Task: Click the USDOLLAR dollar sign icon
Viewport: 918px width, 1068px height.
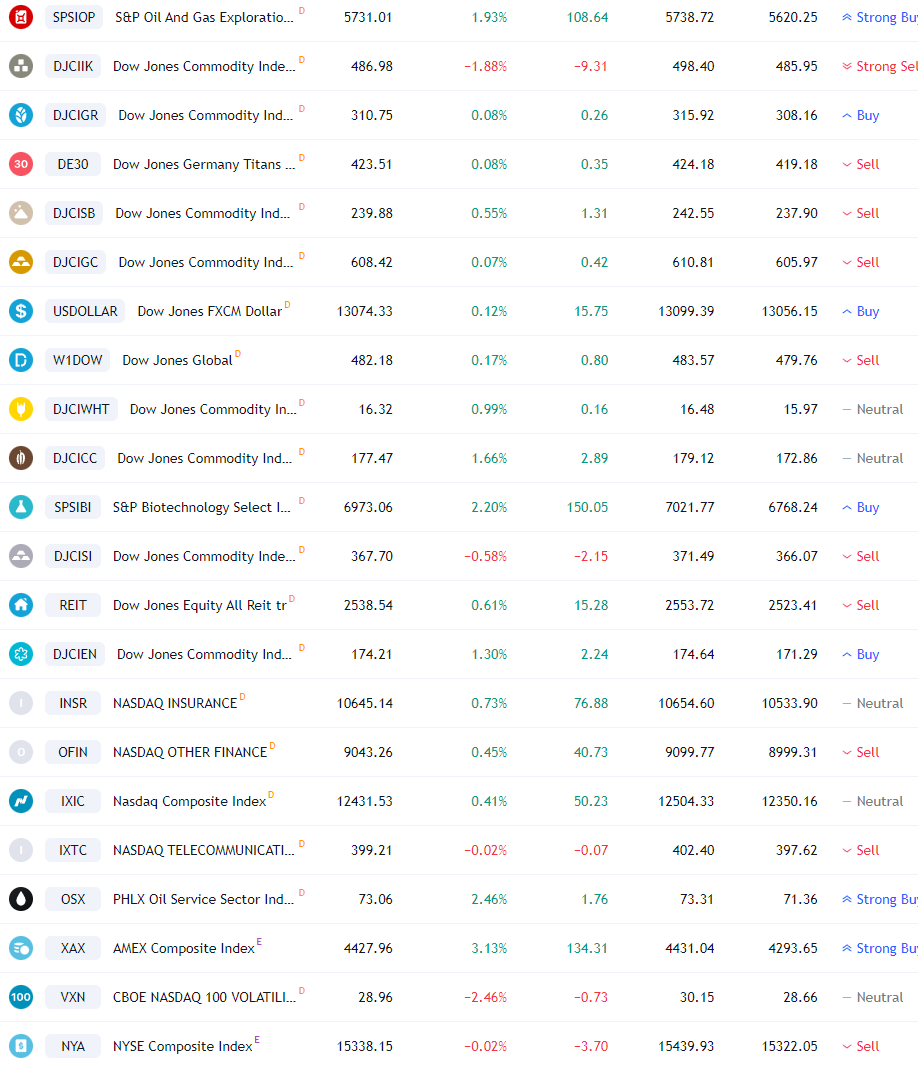Action: pos(21,311)
